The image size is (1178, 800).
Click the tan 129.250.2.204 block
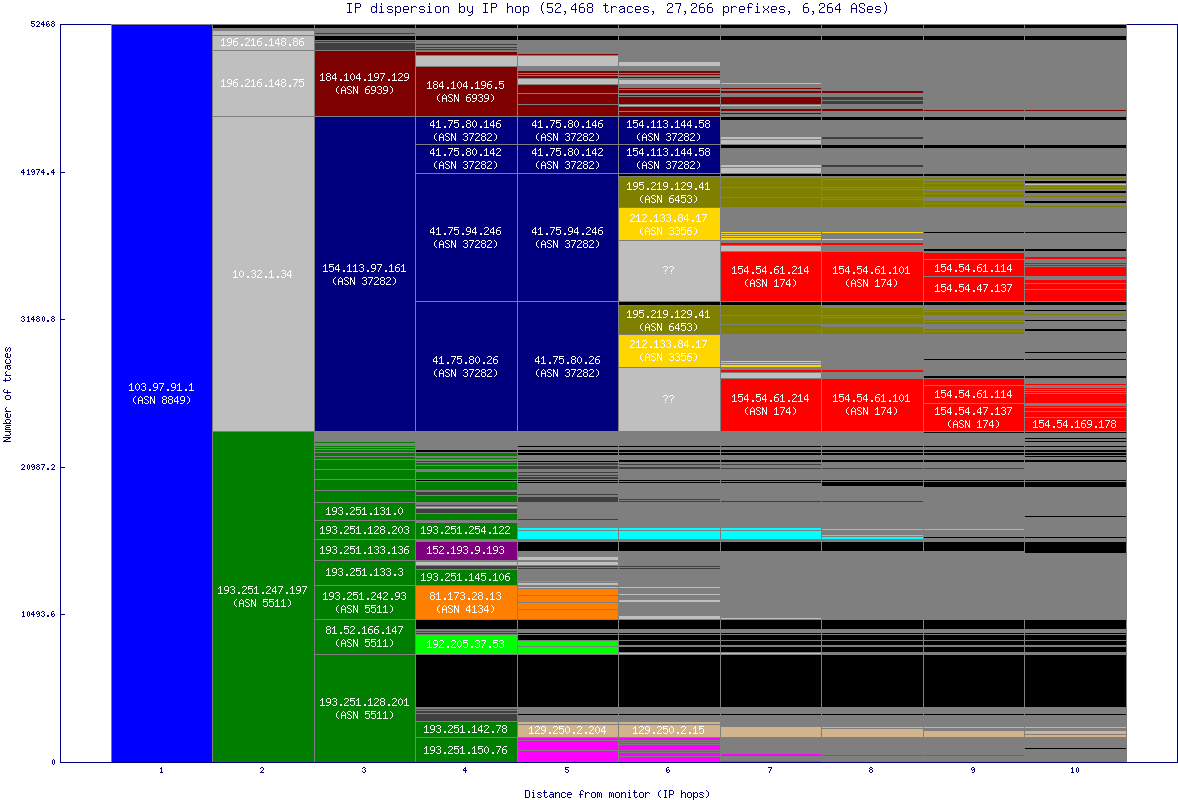(567, 730)
